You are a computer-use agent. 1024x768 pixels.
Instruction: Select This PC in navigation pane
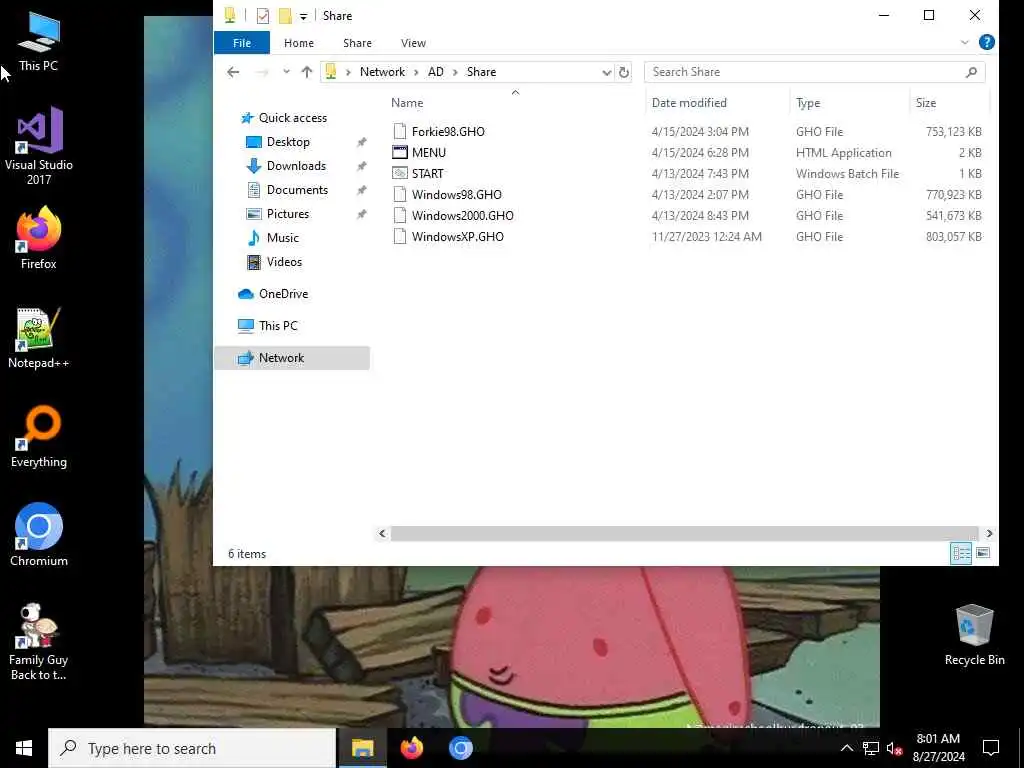pos(278,326)
